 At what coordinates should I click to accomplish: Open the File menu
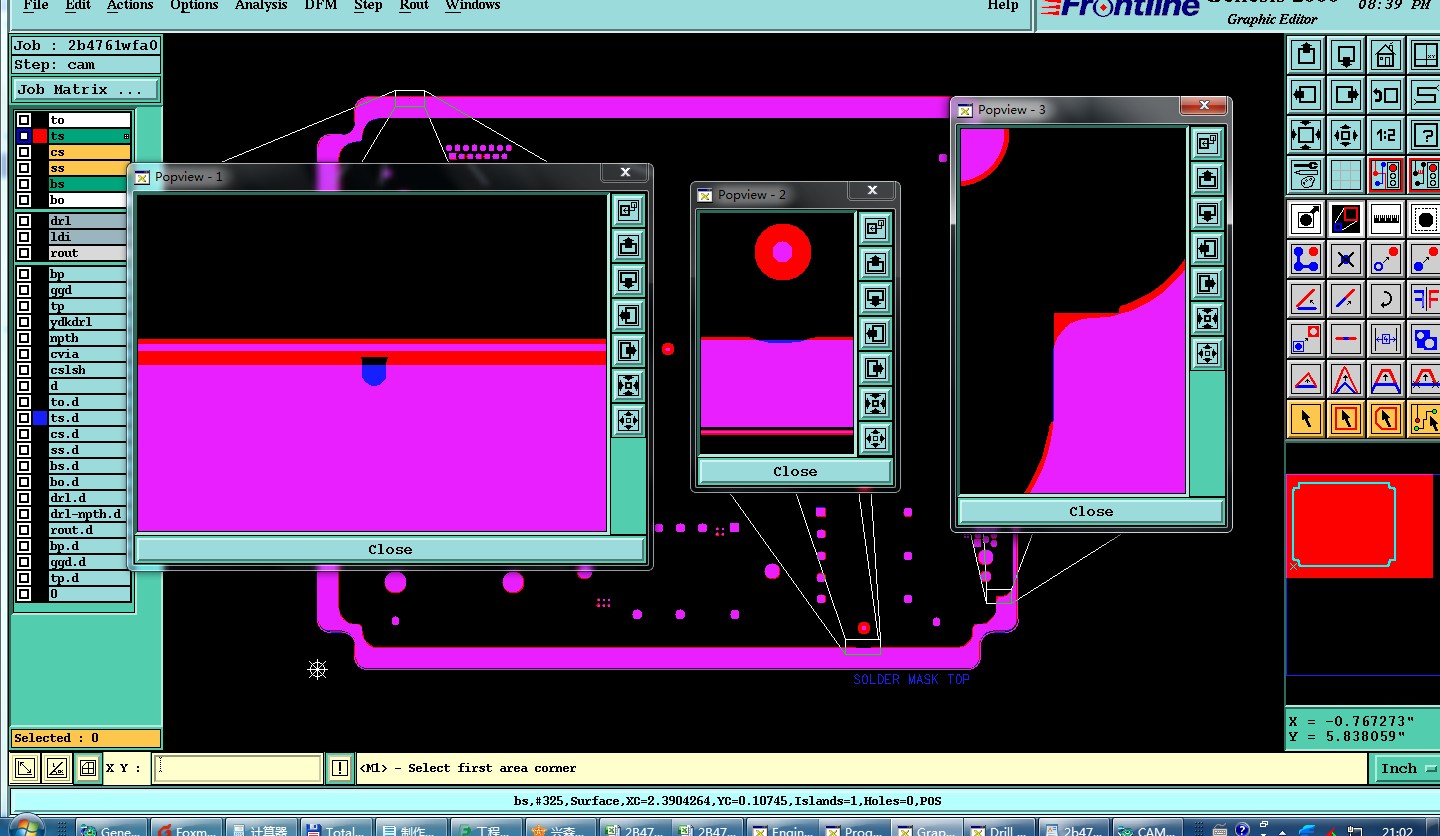coord(35,5)
